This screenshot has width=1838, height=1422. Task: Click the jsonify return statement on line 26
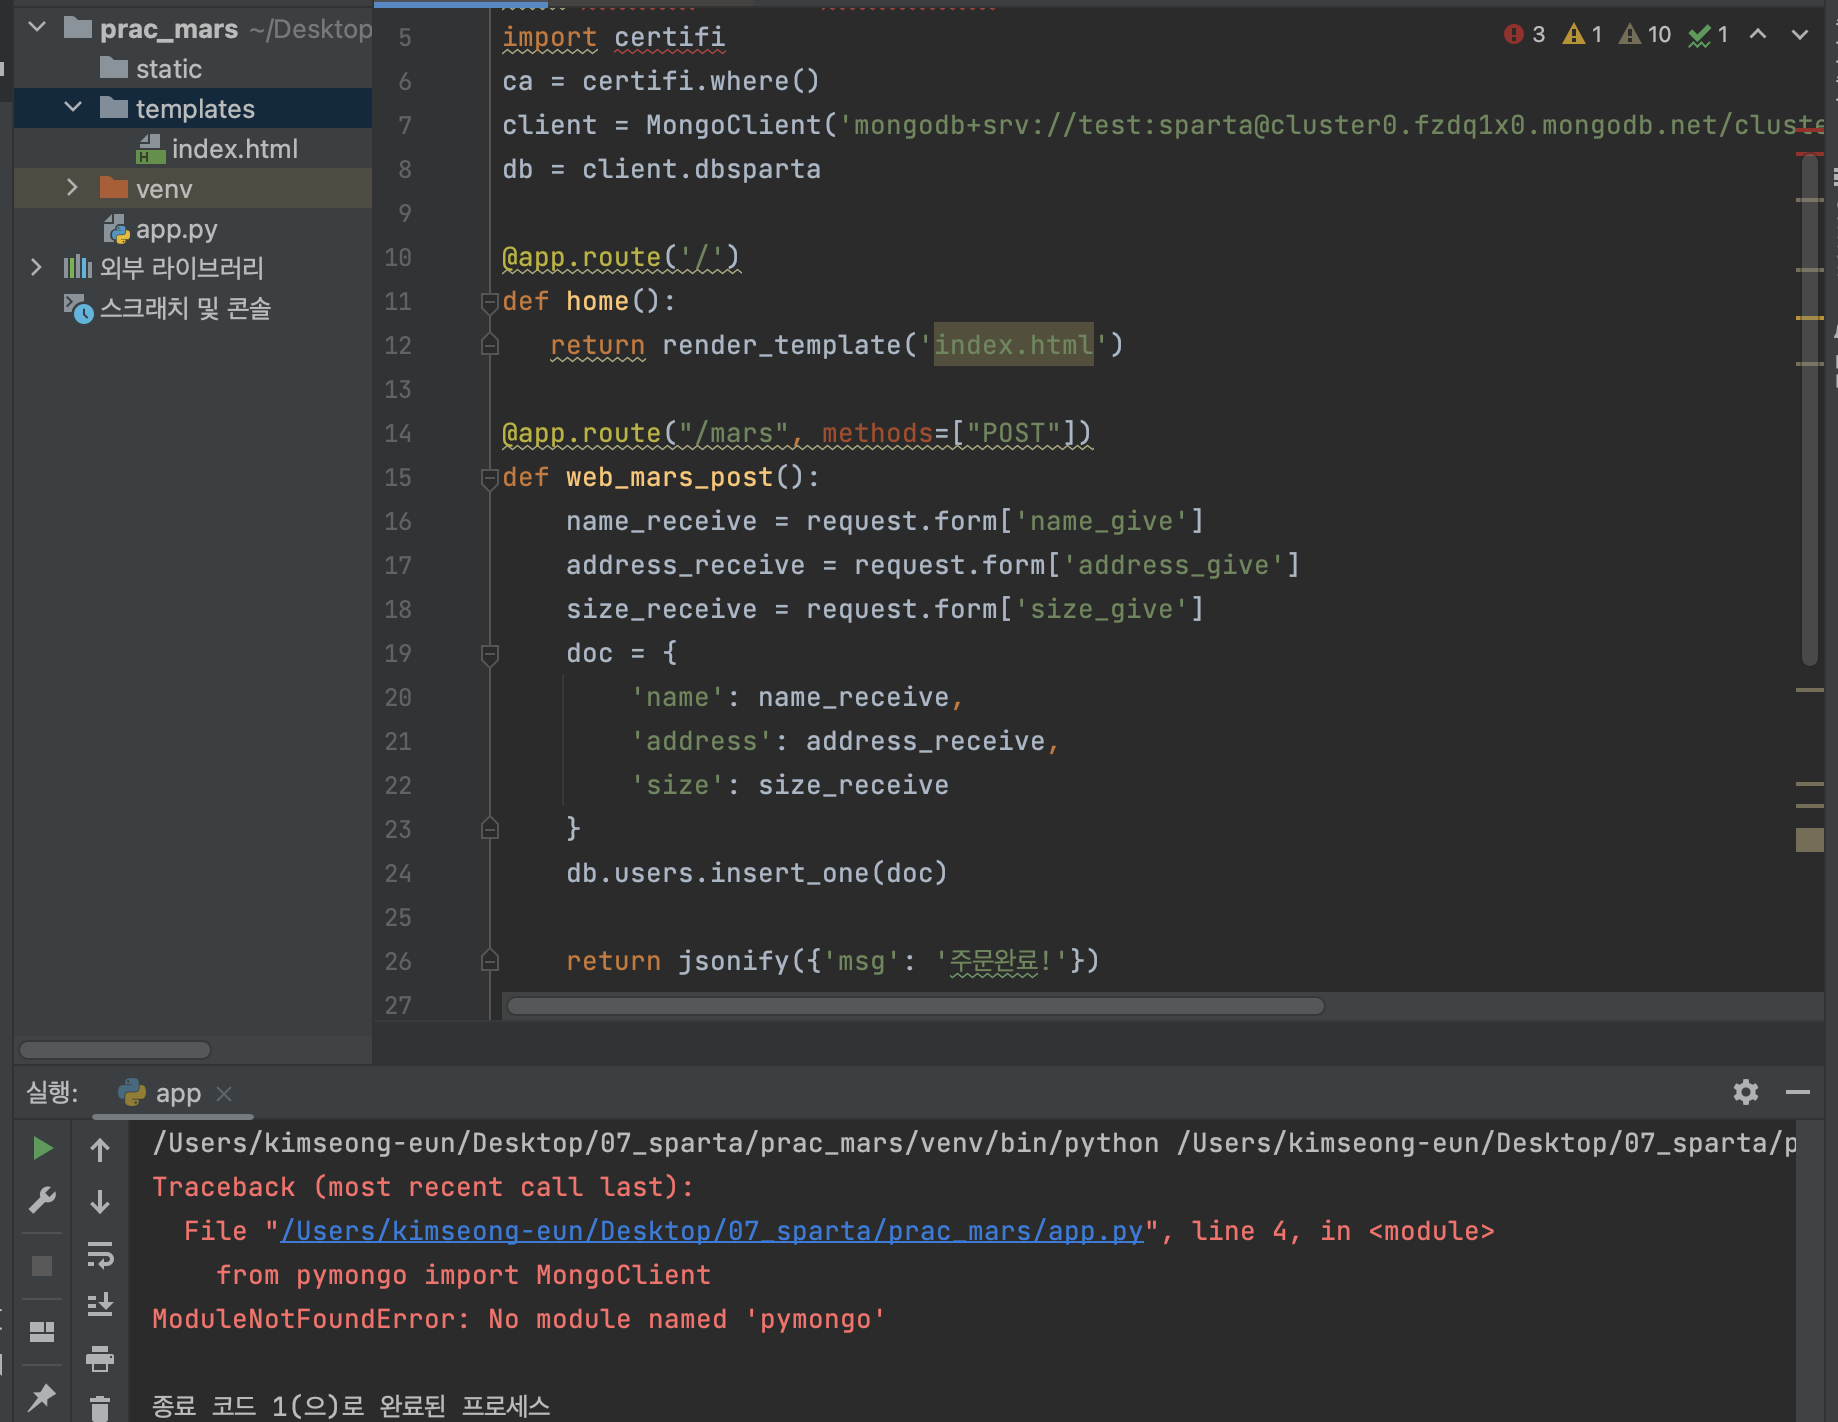point(832,961)
